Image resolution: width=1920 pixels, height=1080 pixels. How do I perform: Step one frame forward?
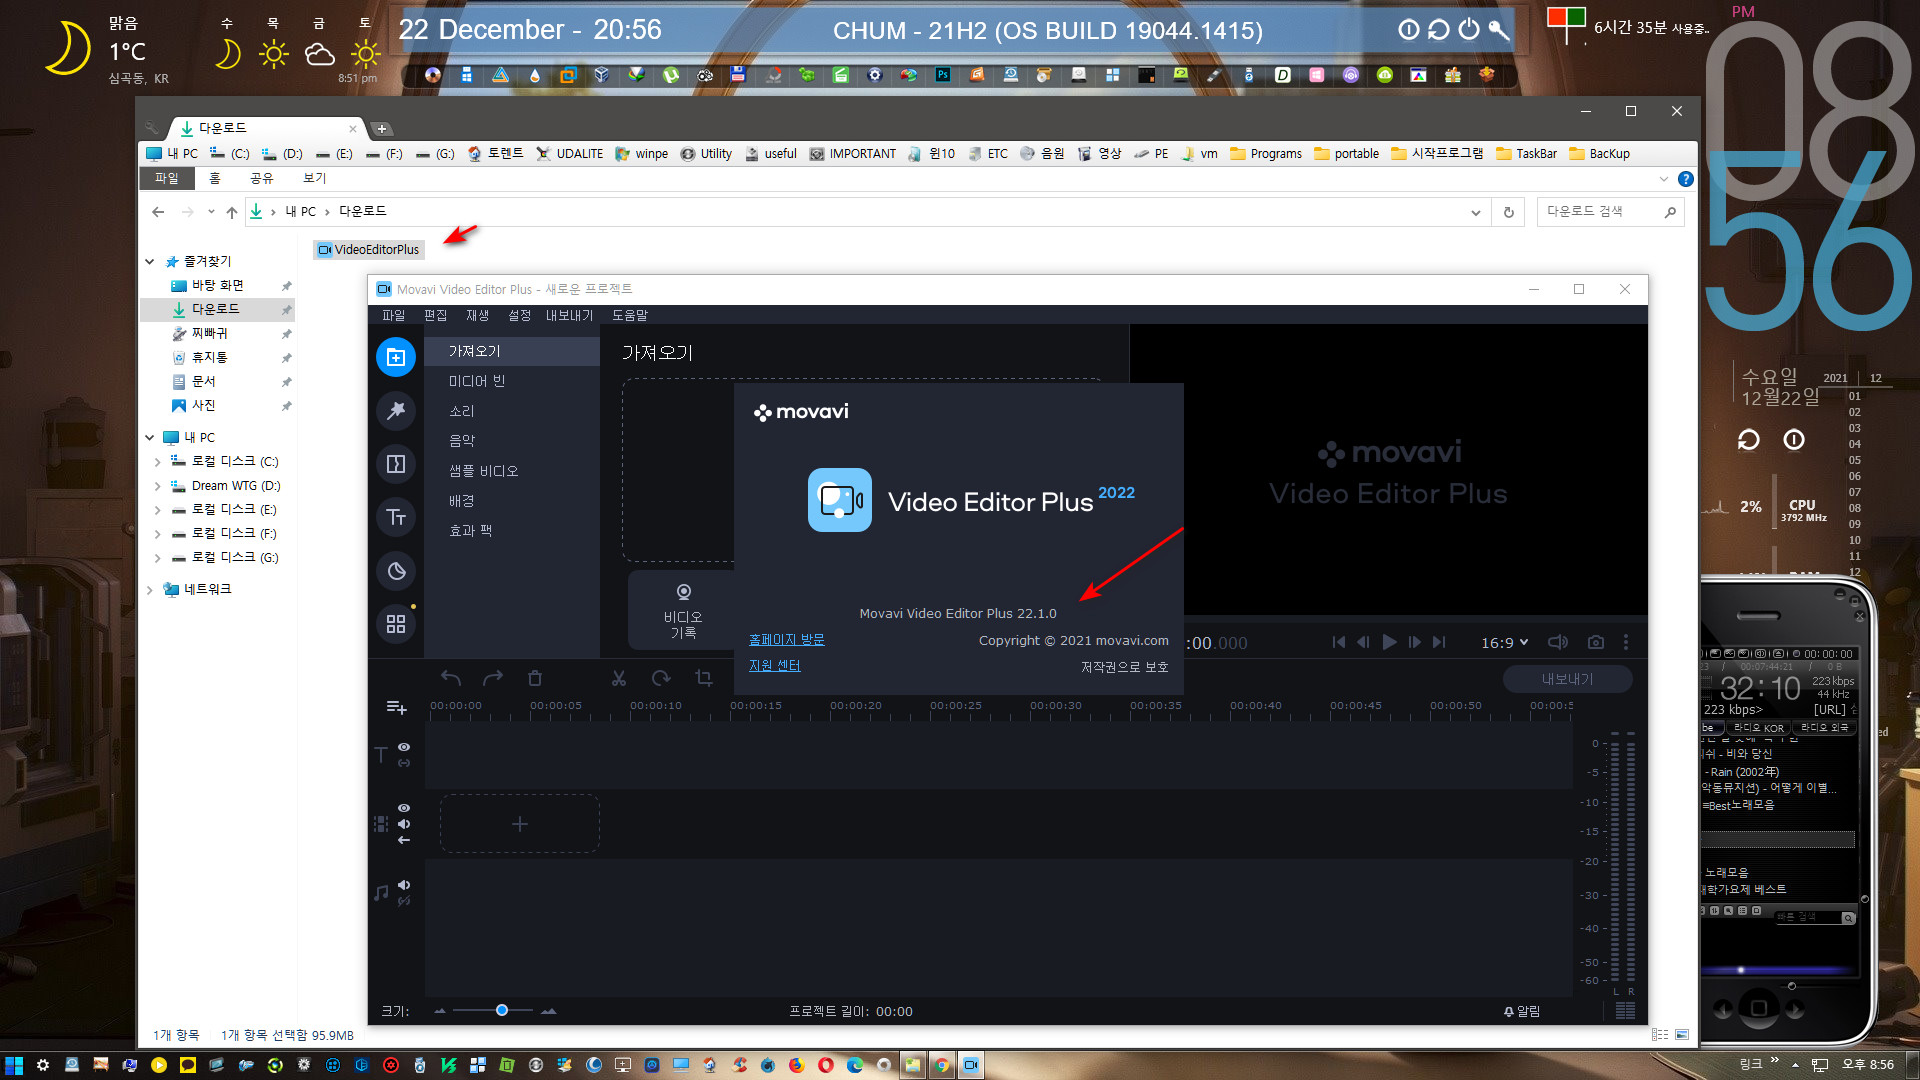point(1414,642)
